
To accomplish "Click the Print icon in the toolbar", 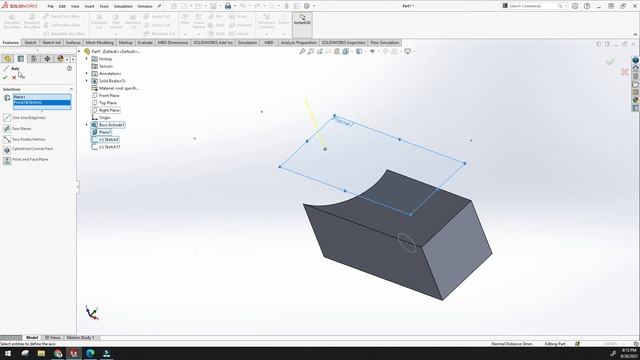I will pos(228,6).
